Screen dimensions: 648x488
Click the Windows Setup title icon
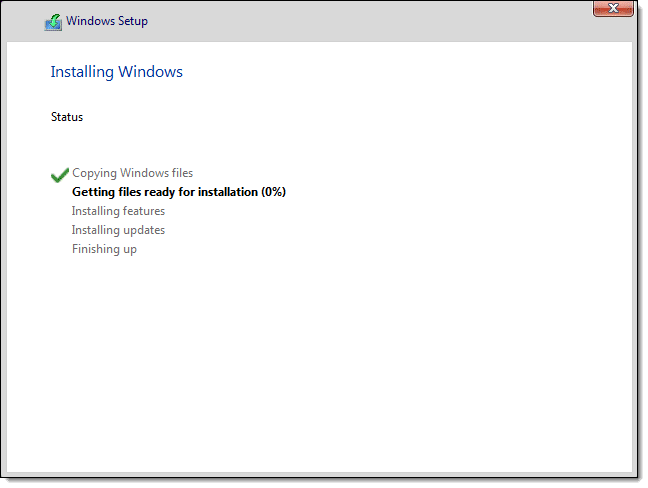pyautogui.click(x=53, y=22)
